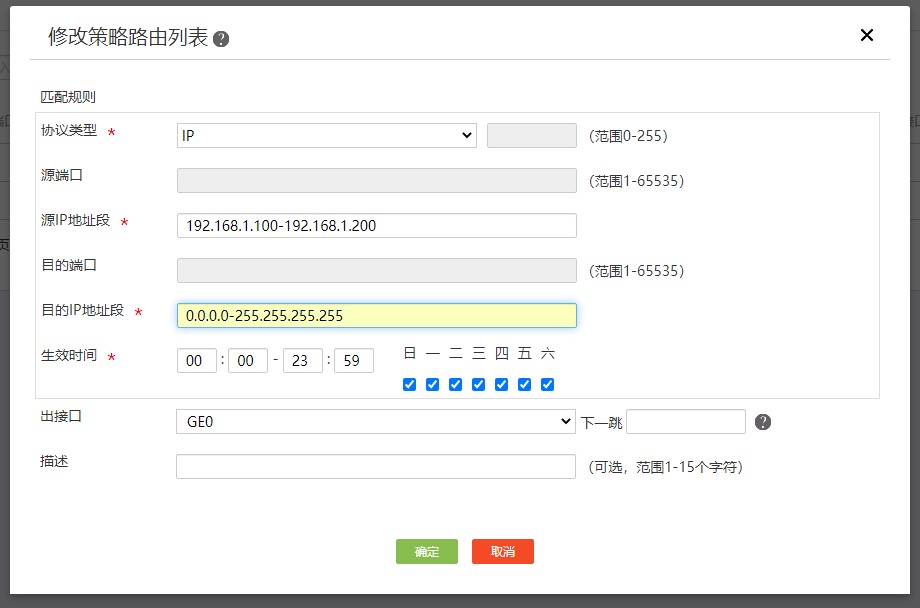Click the 目的端口 input field
The height and width of the screenshot is (608, 920).
[x=377, y=271]
